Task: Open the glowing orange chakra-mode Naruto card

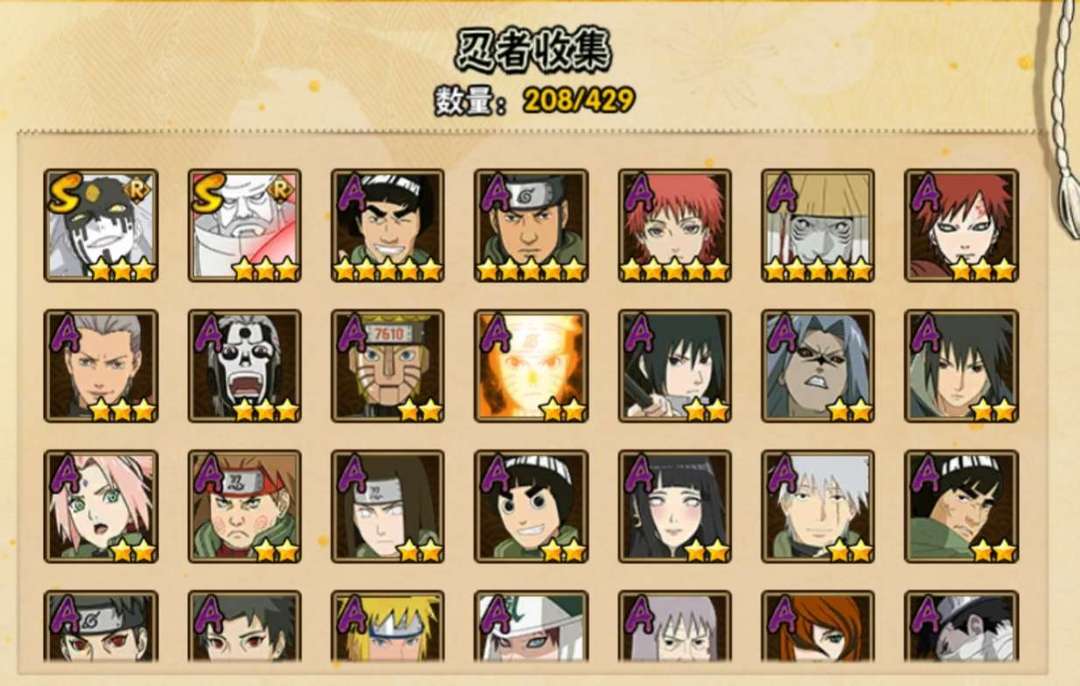Action: pos(531,366)
